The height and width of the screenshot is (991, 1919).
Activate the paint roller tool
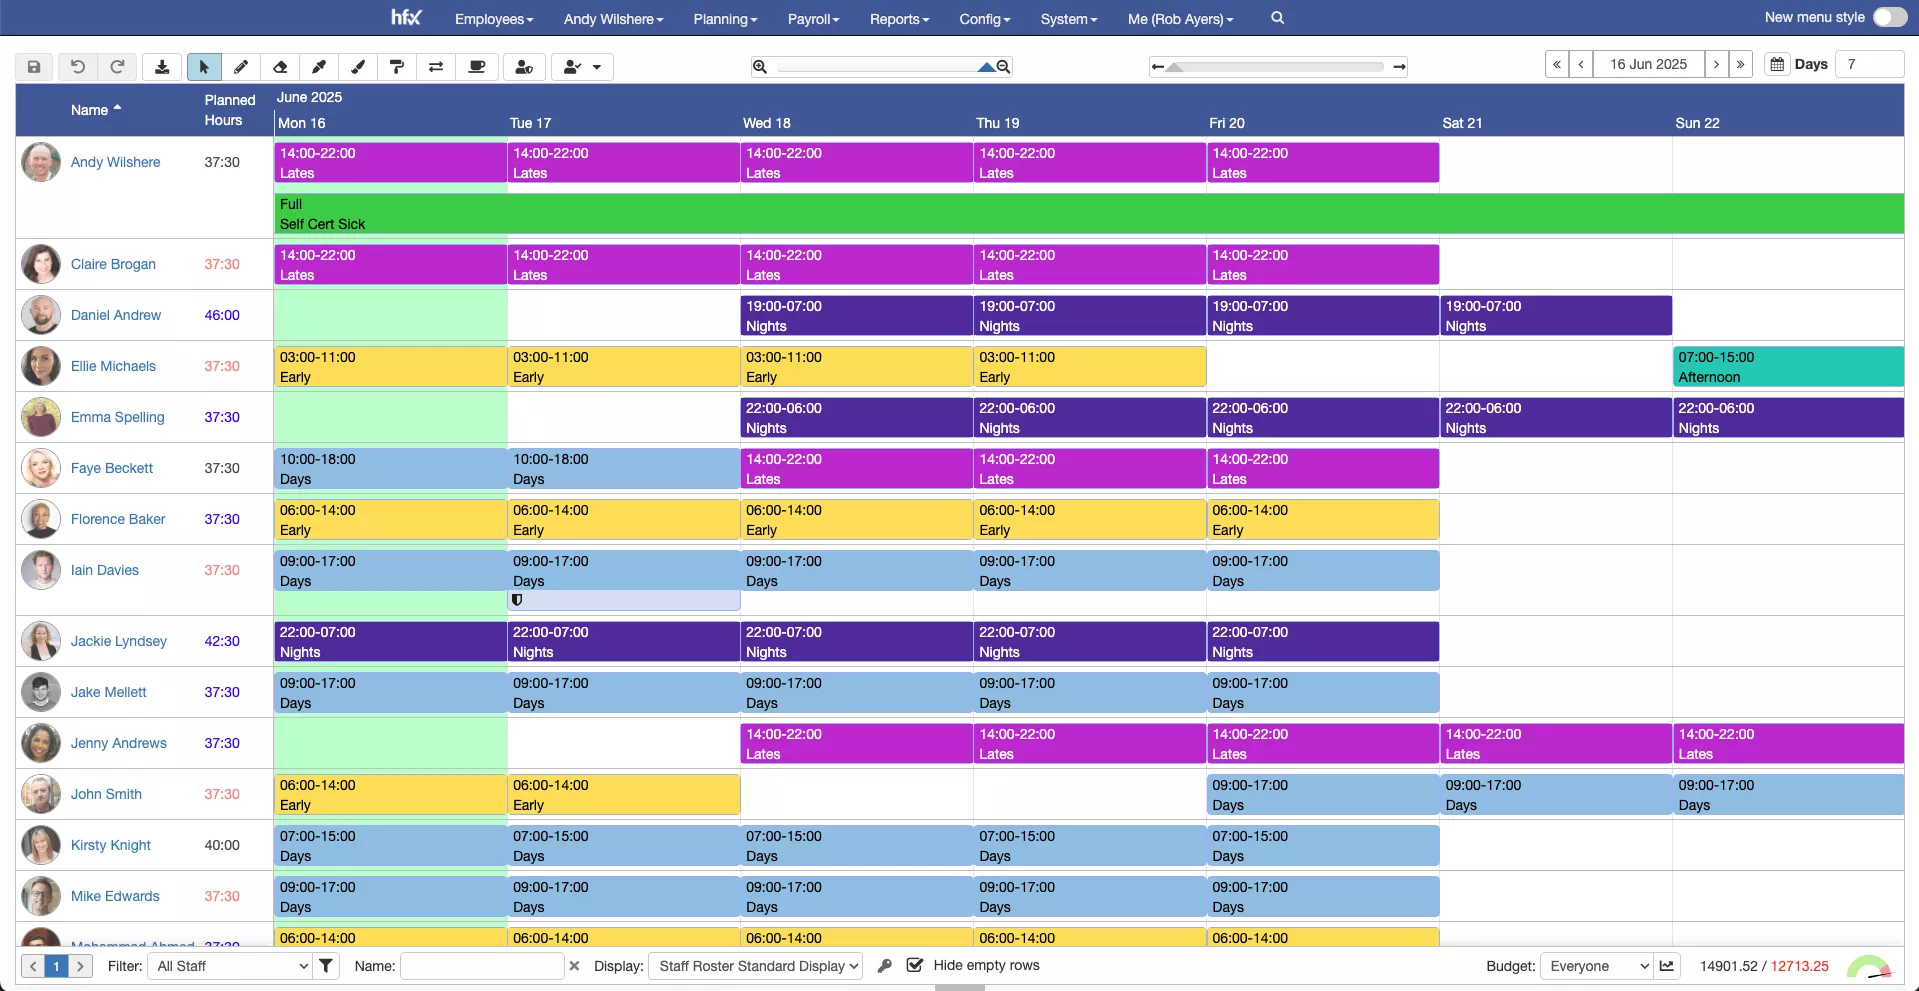(397, 67)
